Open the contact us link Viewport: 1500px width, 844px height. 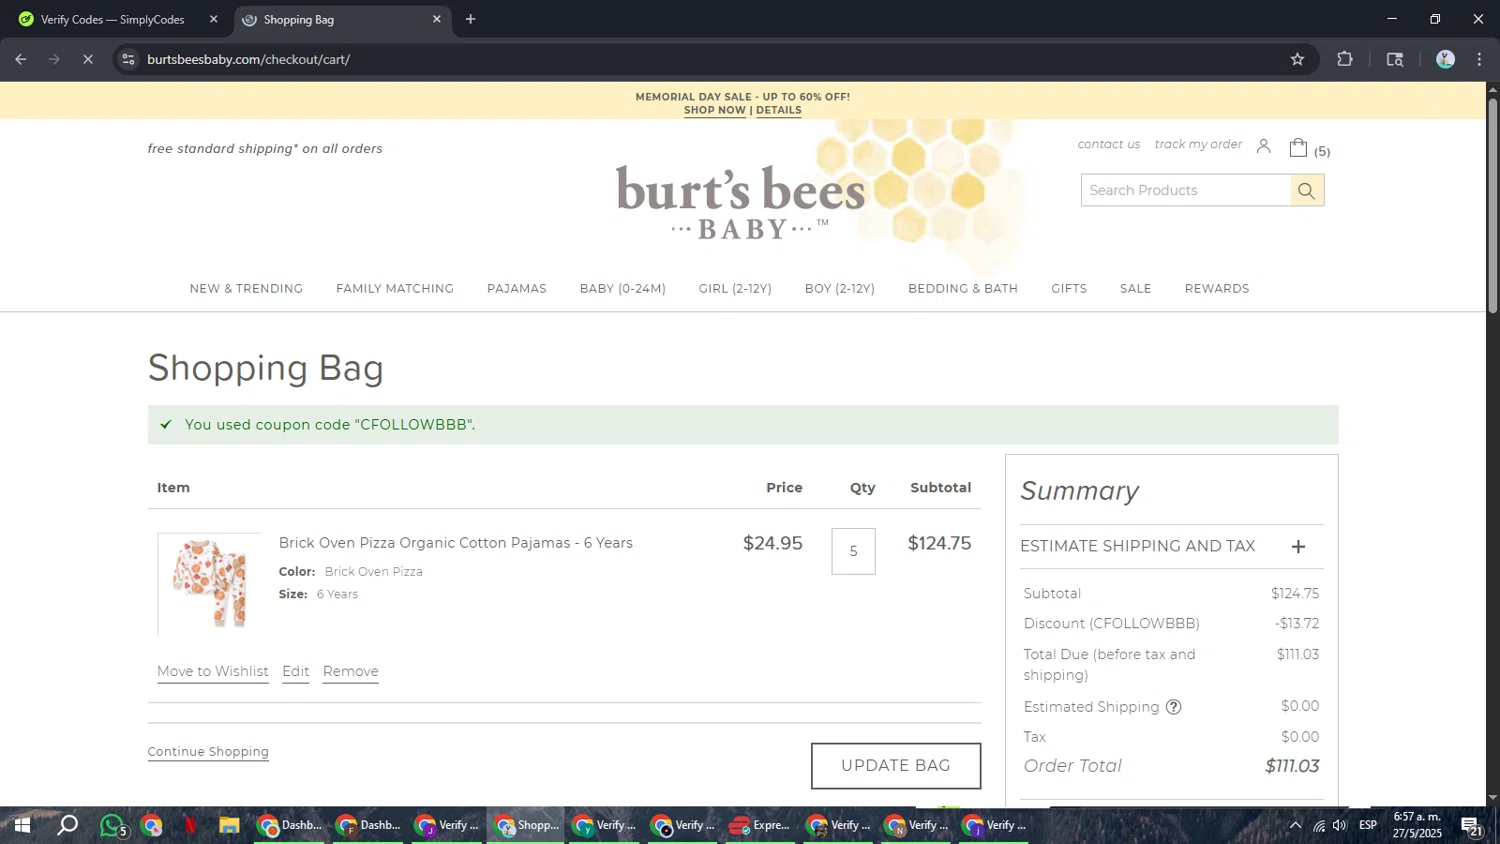pyautogui.click(x=1109, y=145)
